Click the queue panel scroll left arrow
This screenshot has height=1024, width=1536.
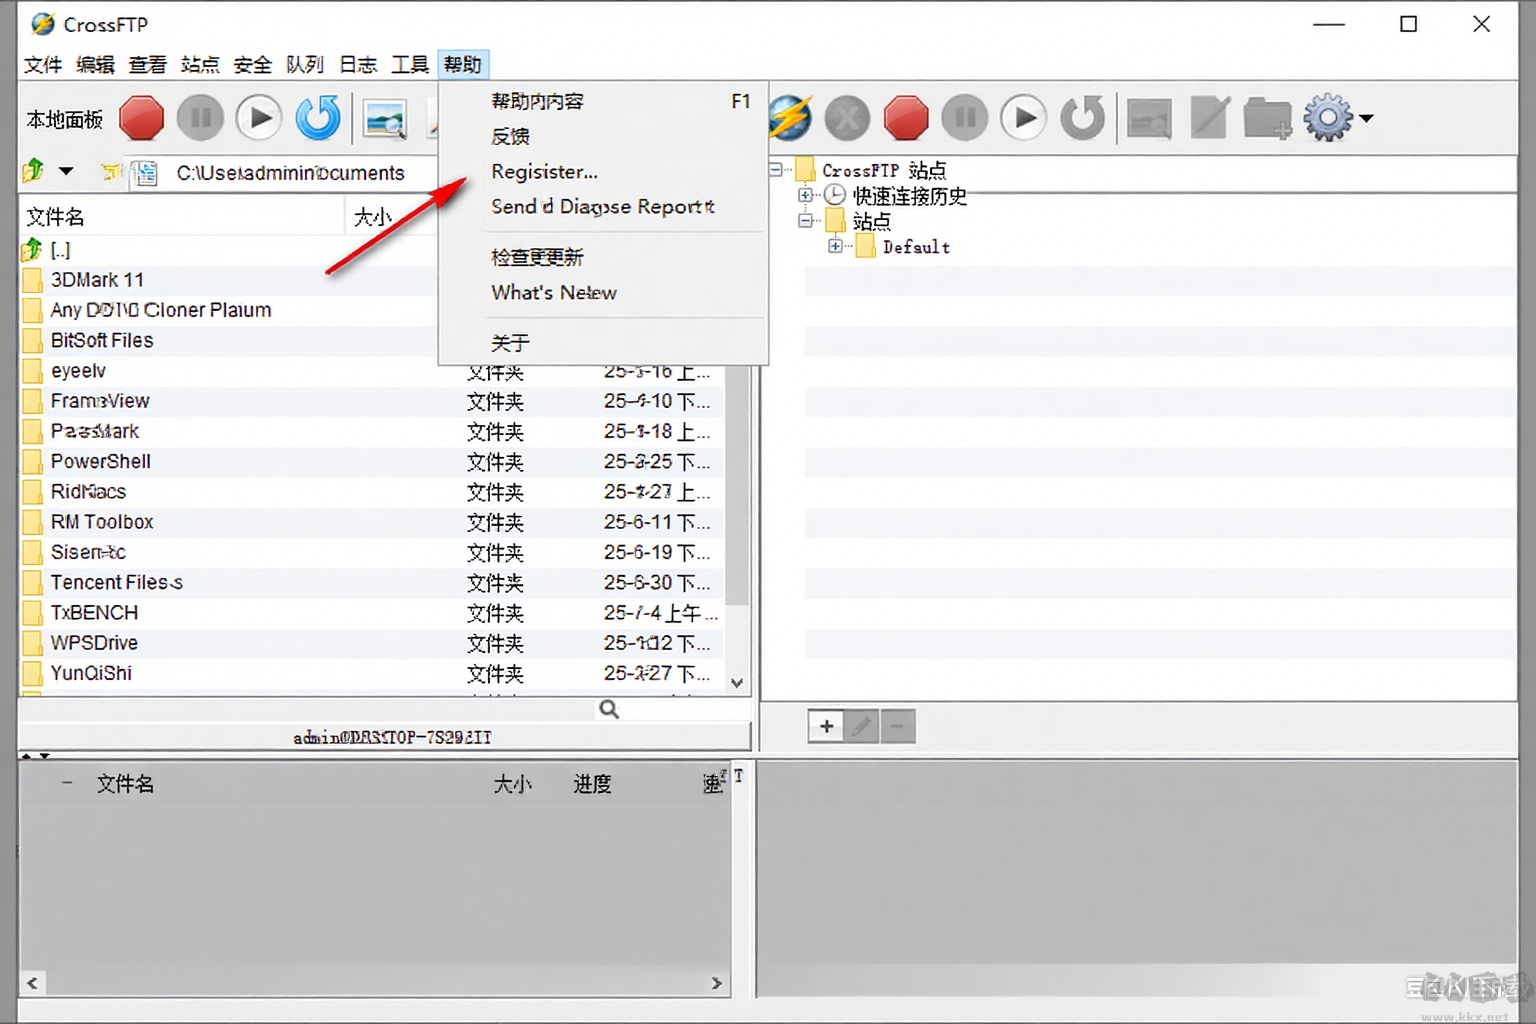[32, 983]
